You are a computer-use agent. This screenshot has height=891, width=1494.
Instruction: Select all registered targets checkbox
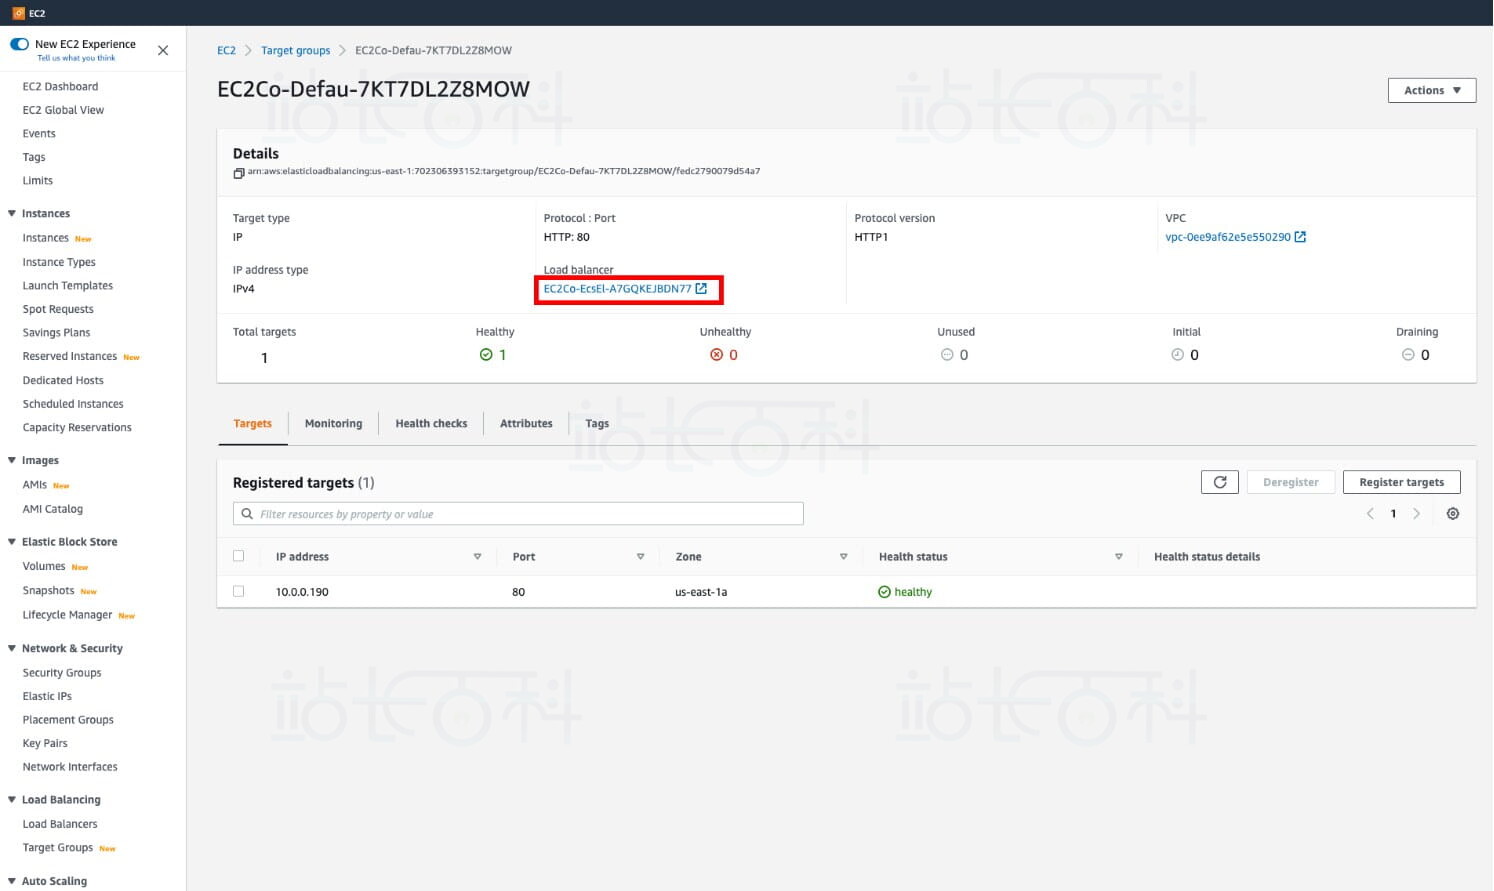(238, 556)
